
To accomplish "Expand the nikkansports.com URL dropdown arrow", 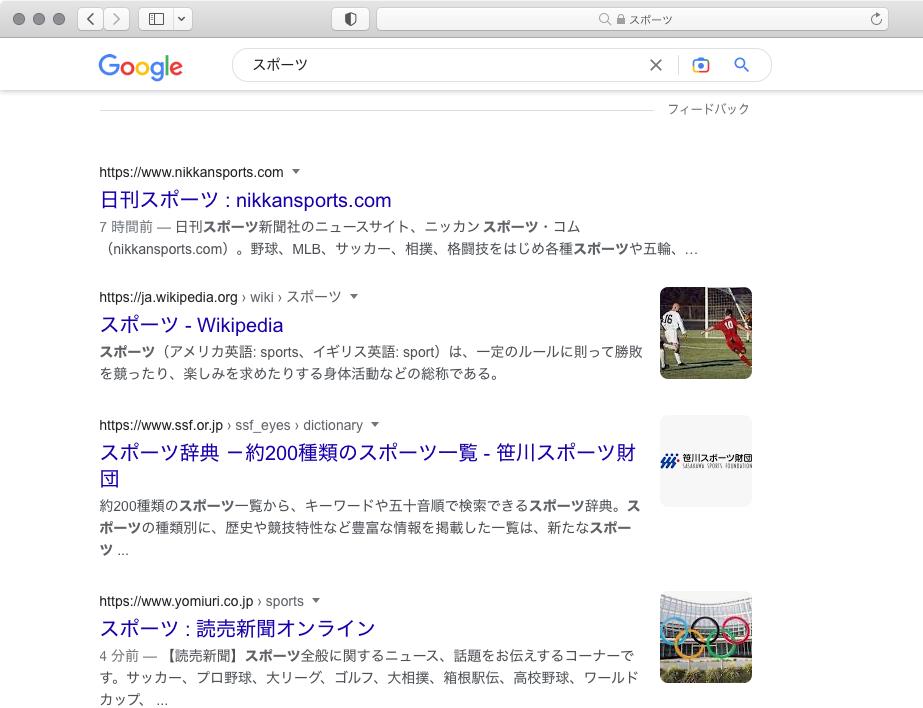I will tap(296, 172).
